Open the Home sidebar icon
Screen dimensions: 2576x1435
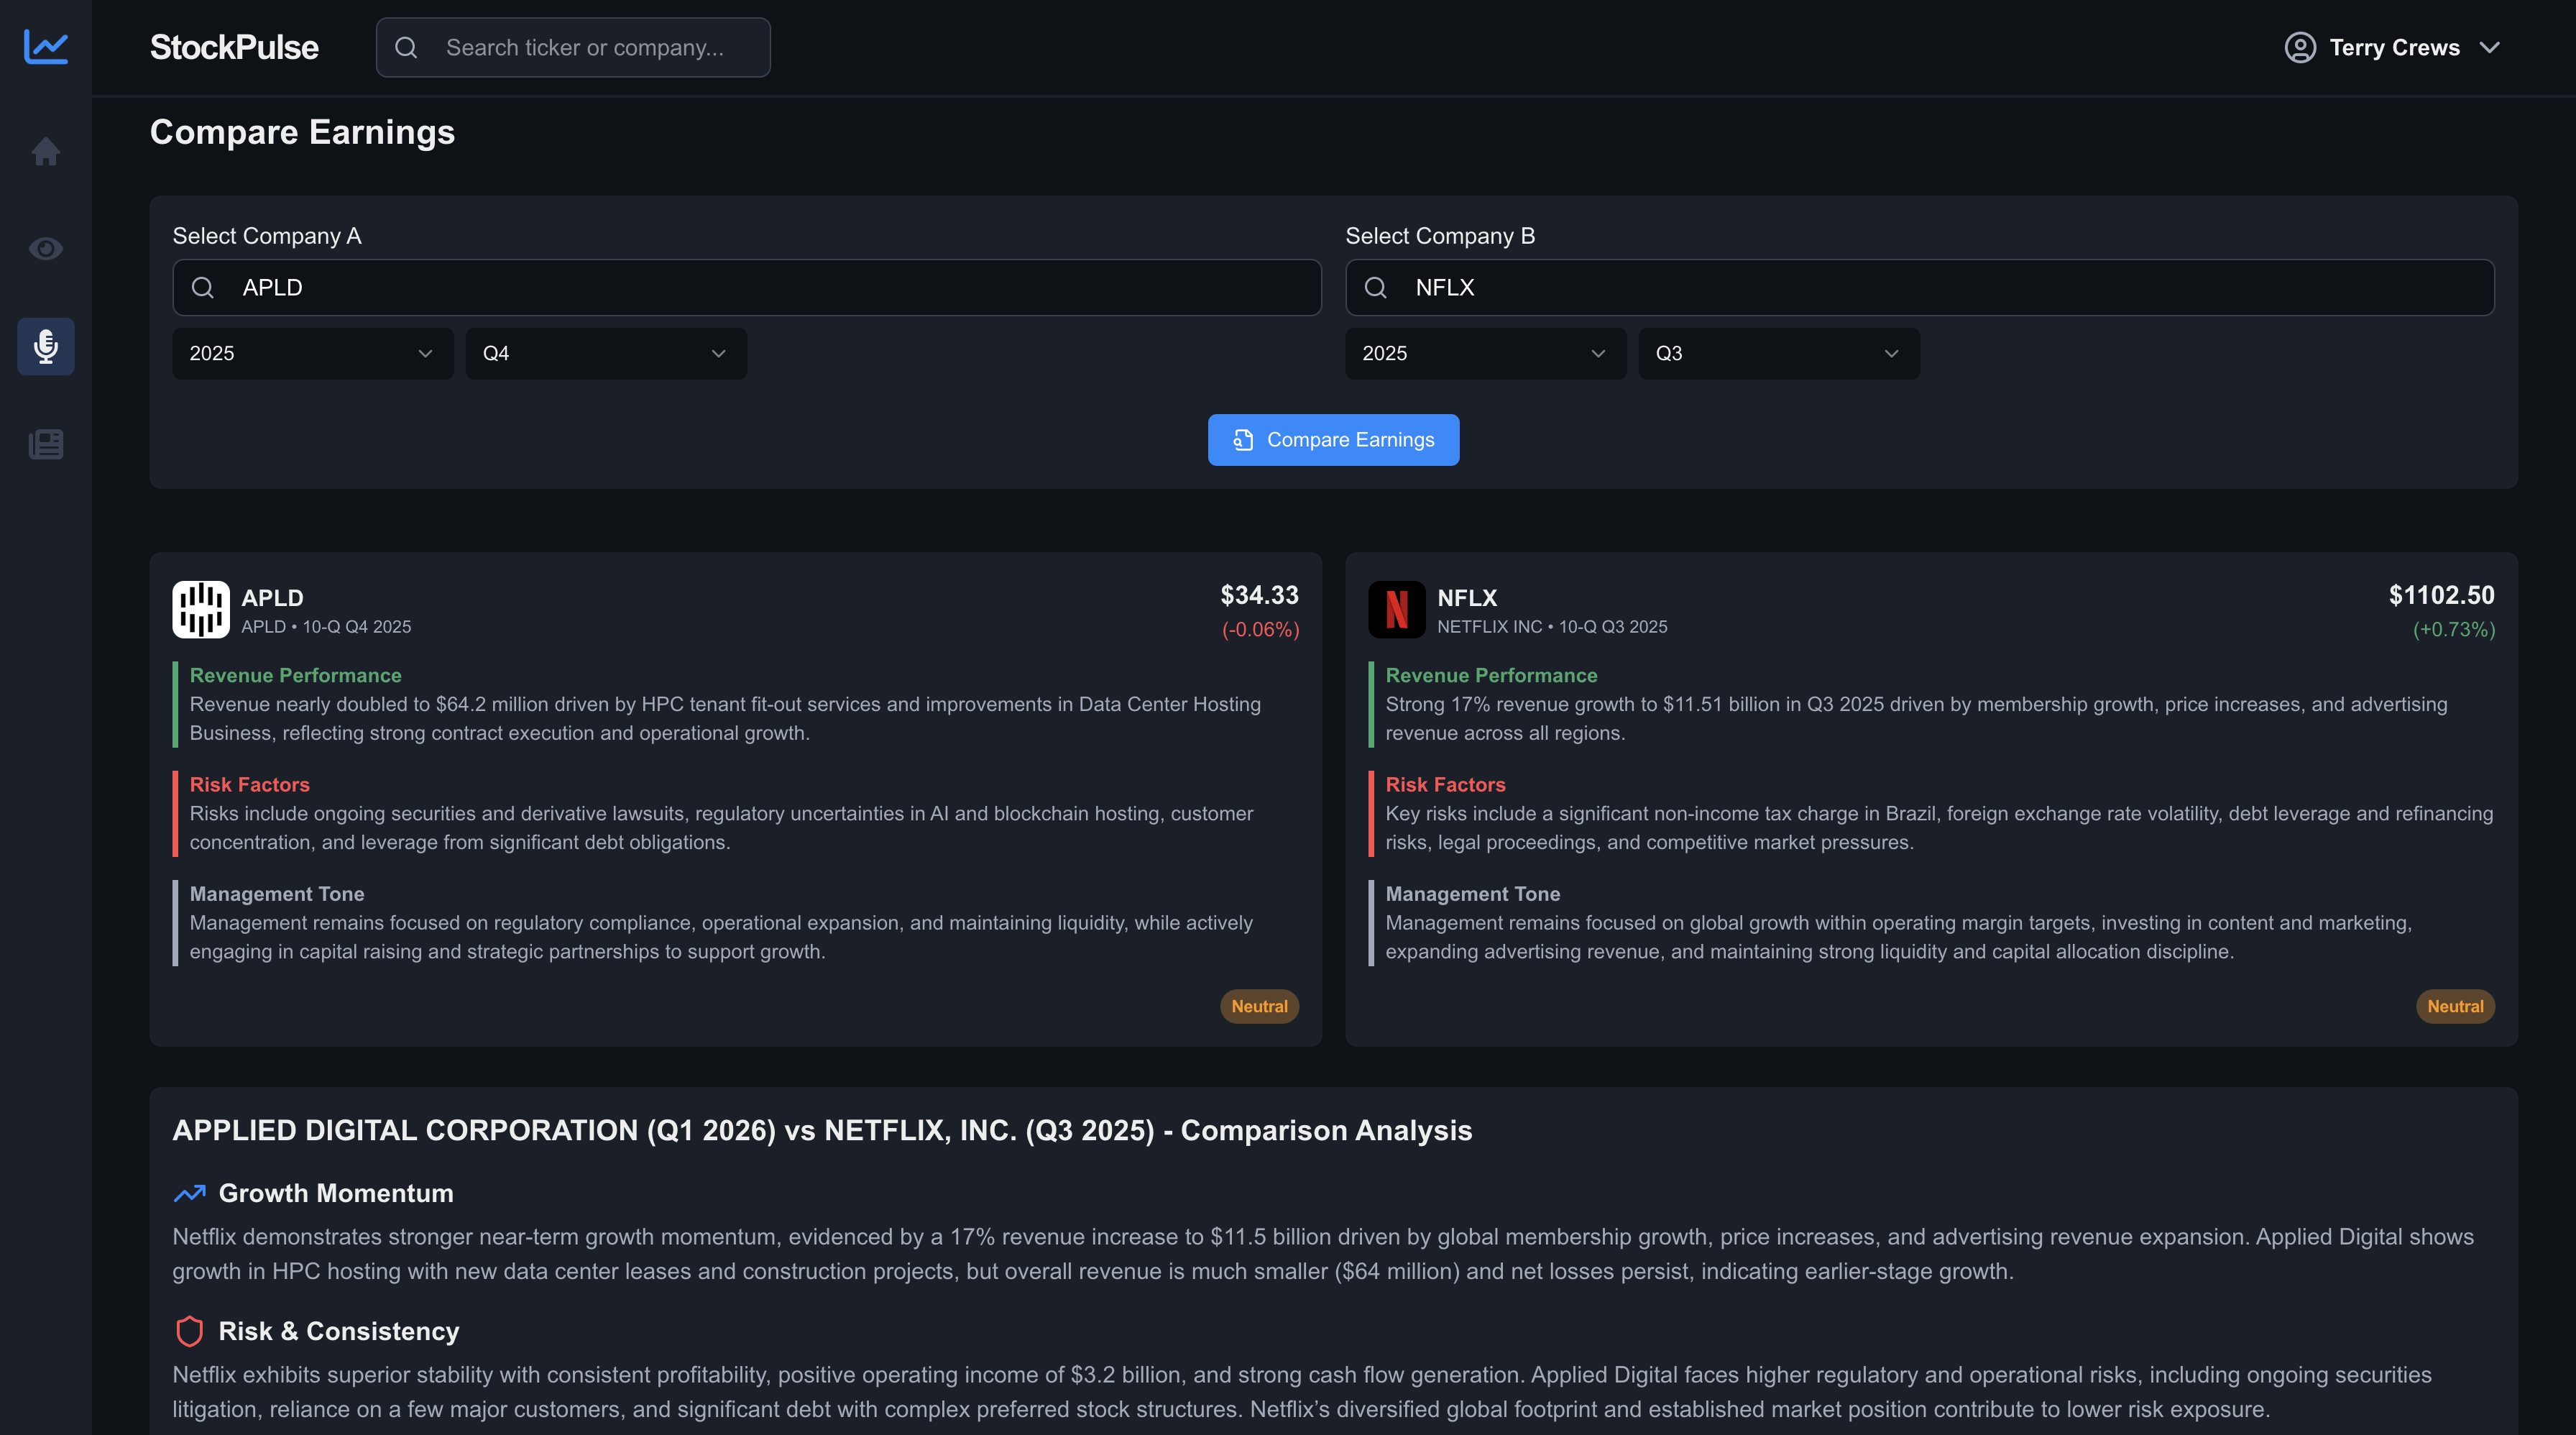point(46,152)
